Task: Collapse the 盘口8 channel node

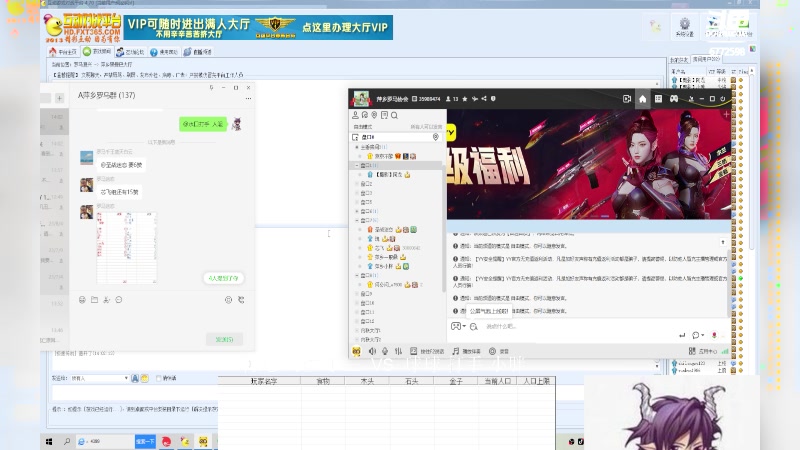Action: (357, 276)
